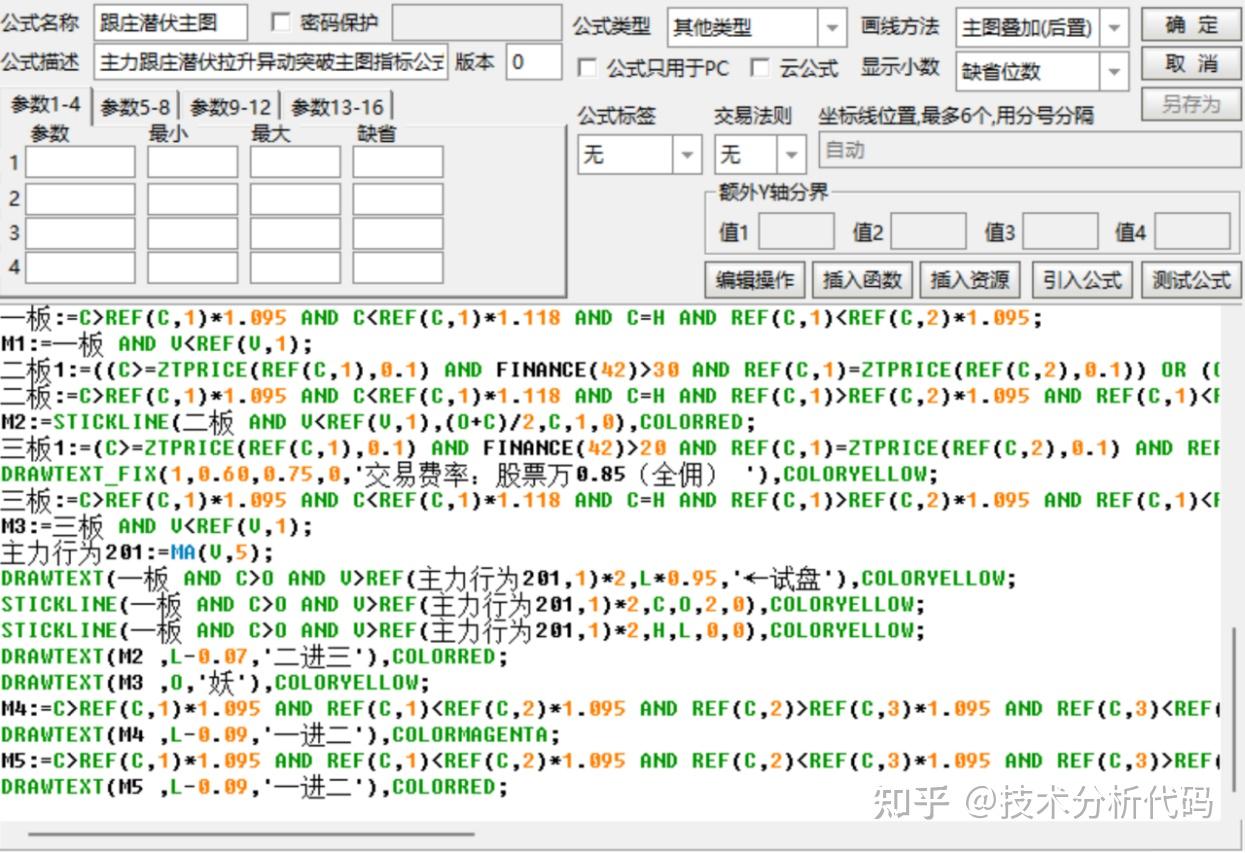This screenshot has width=1245, height=853.
Task: Click the line DRAWTEXT(M3 ,O,'妖')
Action: 214,682
